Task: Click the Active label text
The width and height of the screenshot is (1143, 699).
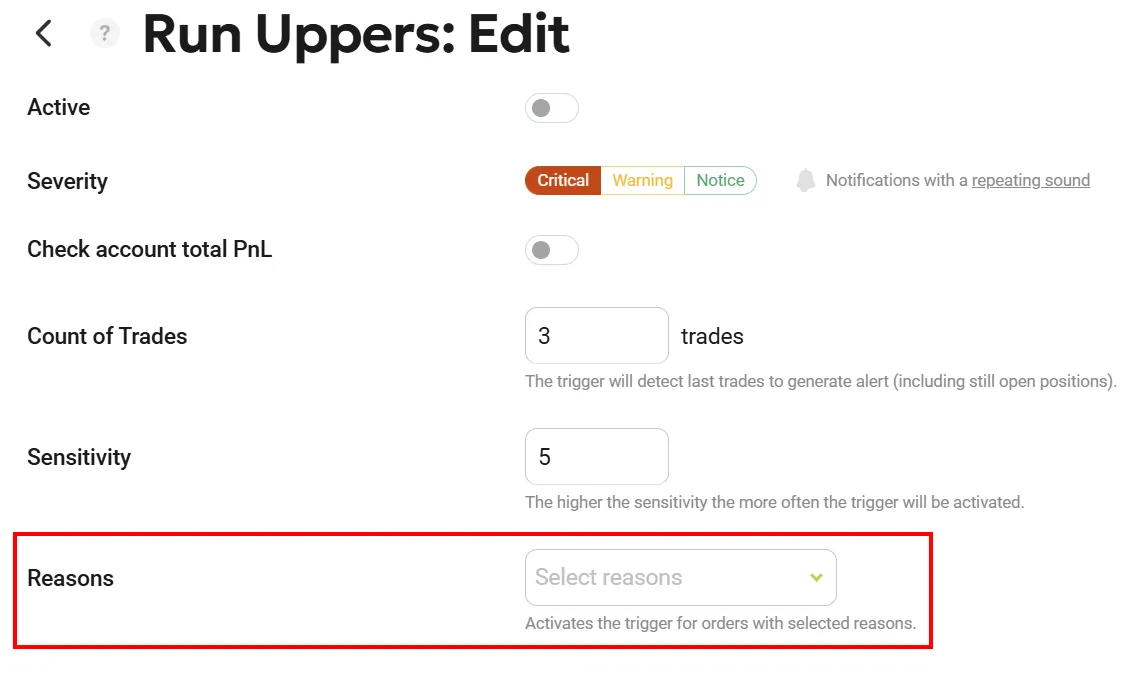Action: [x=58, y=108]
